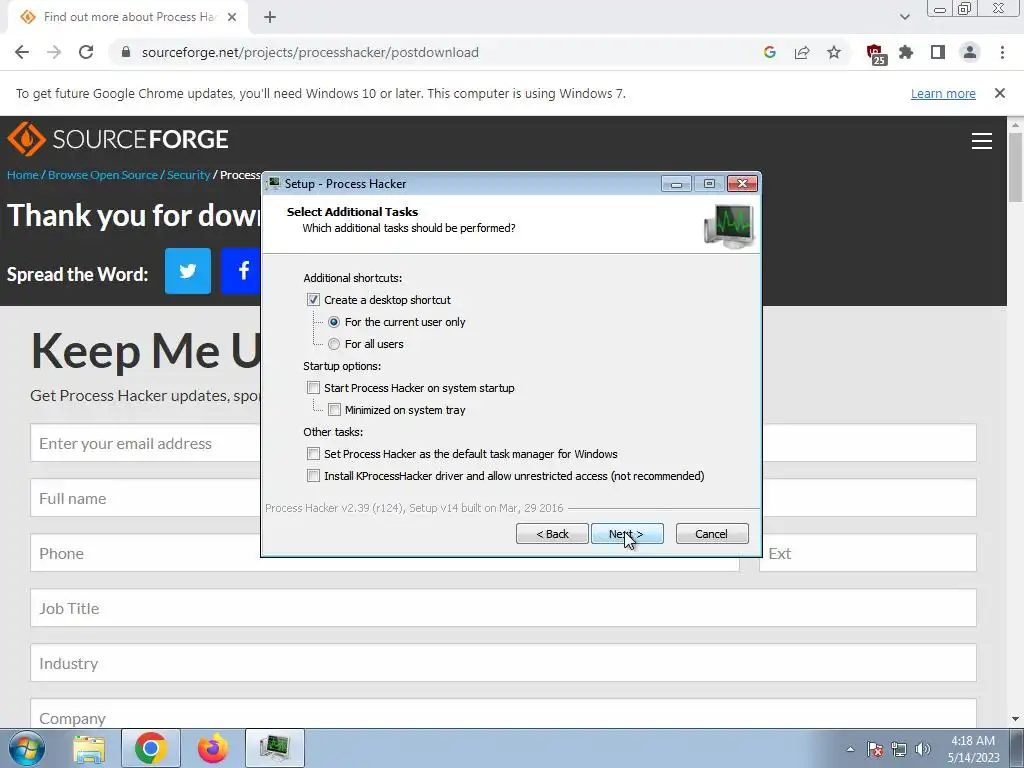Set Process Hacker as default task manager
This screenshot has height=768, width=1024.
[313, 454]
